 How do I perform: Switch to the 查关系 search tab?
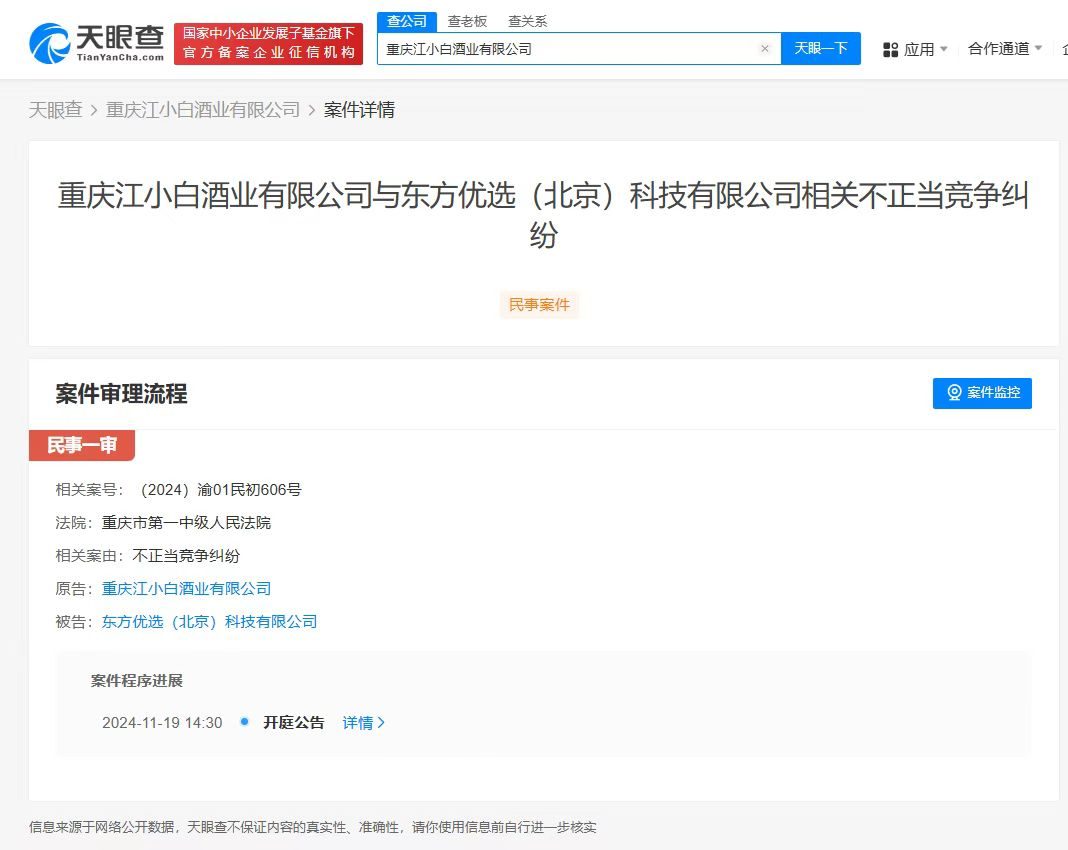pyautogui.click(x=527, y=20)
